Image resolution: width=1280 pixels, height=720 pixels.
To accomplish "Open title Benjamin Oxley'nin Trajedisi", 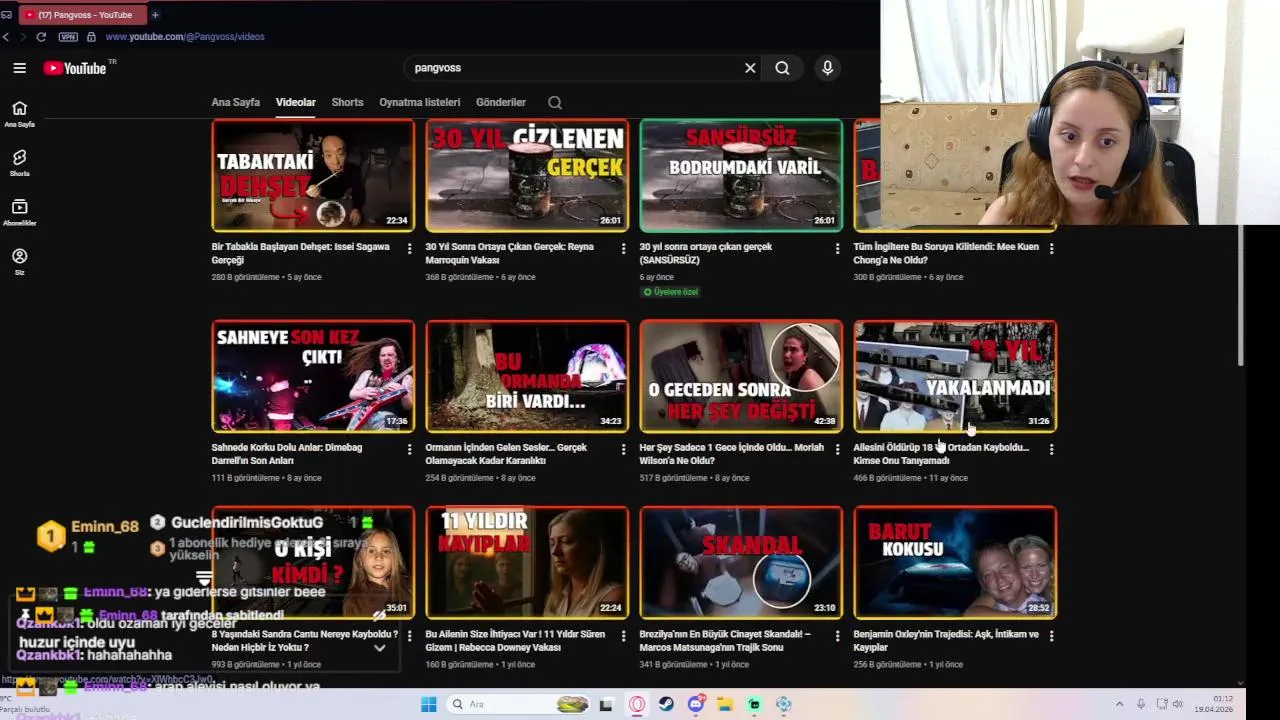I will click(x=946, y=641).
